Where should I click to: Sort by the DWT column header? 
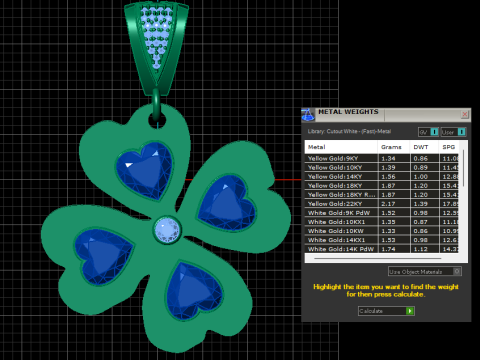(x=424, y=147)
